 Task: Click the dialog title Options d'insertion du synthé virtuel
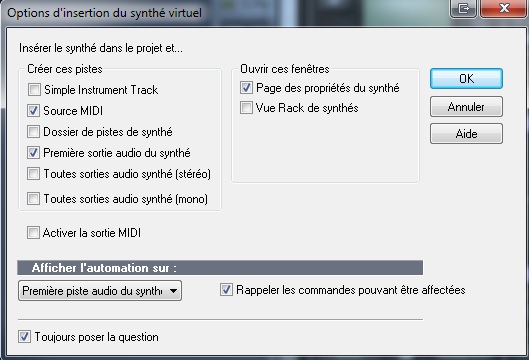105,13
